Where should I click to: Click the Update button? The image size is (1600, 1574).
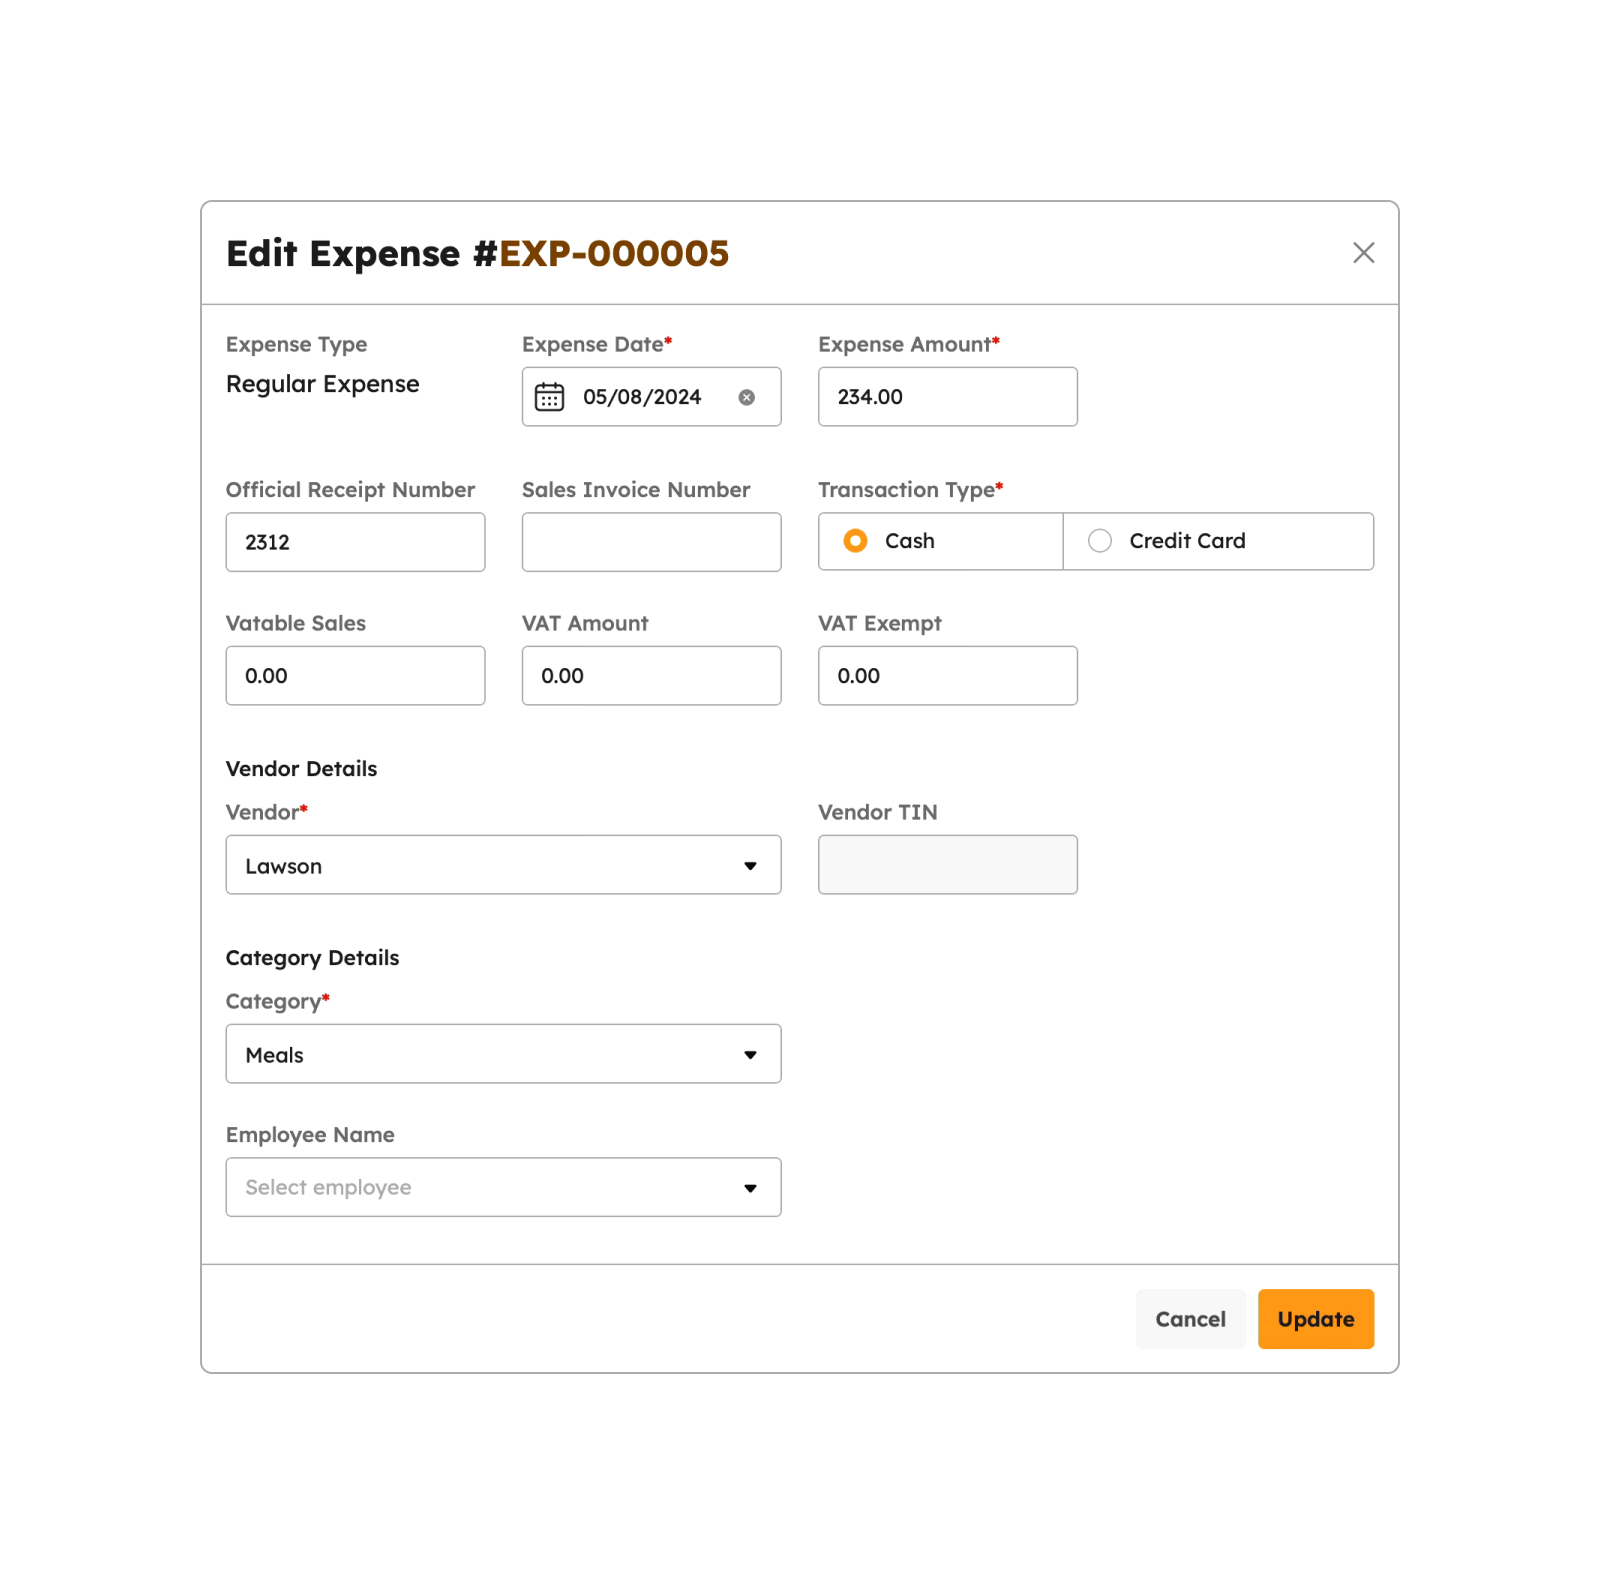[x=1315, y=1319]
